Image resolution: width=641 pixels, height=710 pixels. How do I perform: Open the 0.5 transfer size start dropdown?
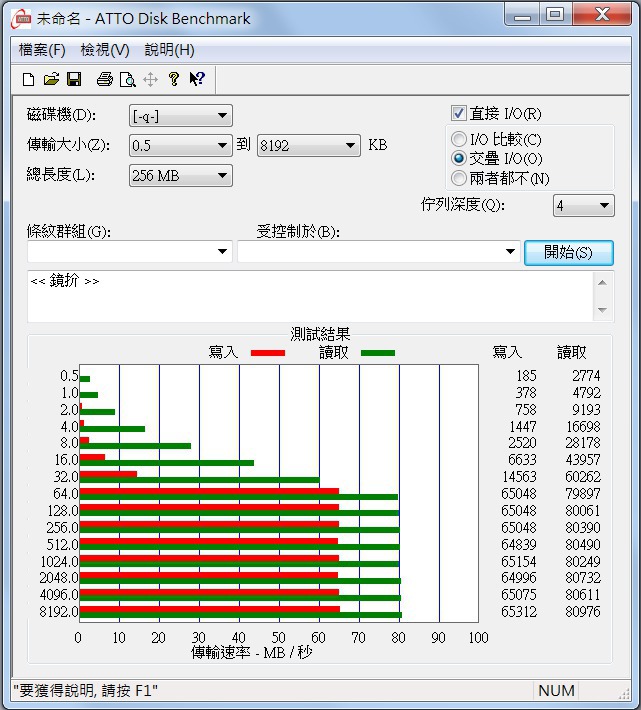(181, 145)
